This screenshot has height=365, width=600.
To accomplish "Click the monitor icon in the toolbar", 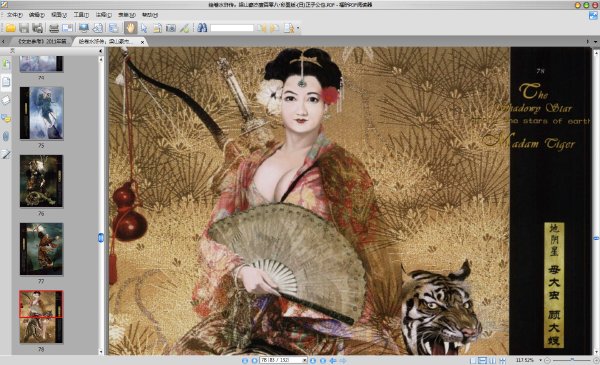I will click(x=83, y=28).
